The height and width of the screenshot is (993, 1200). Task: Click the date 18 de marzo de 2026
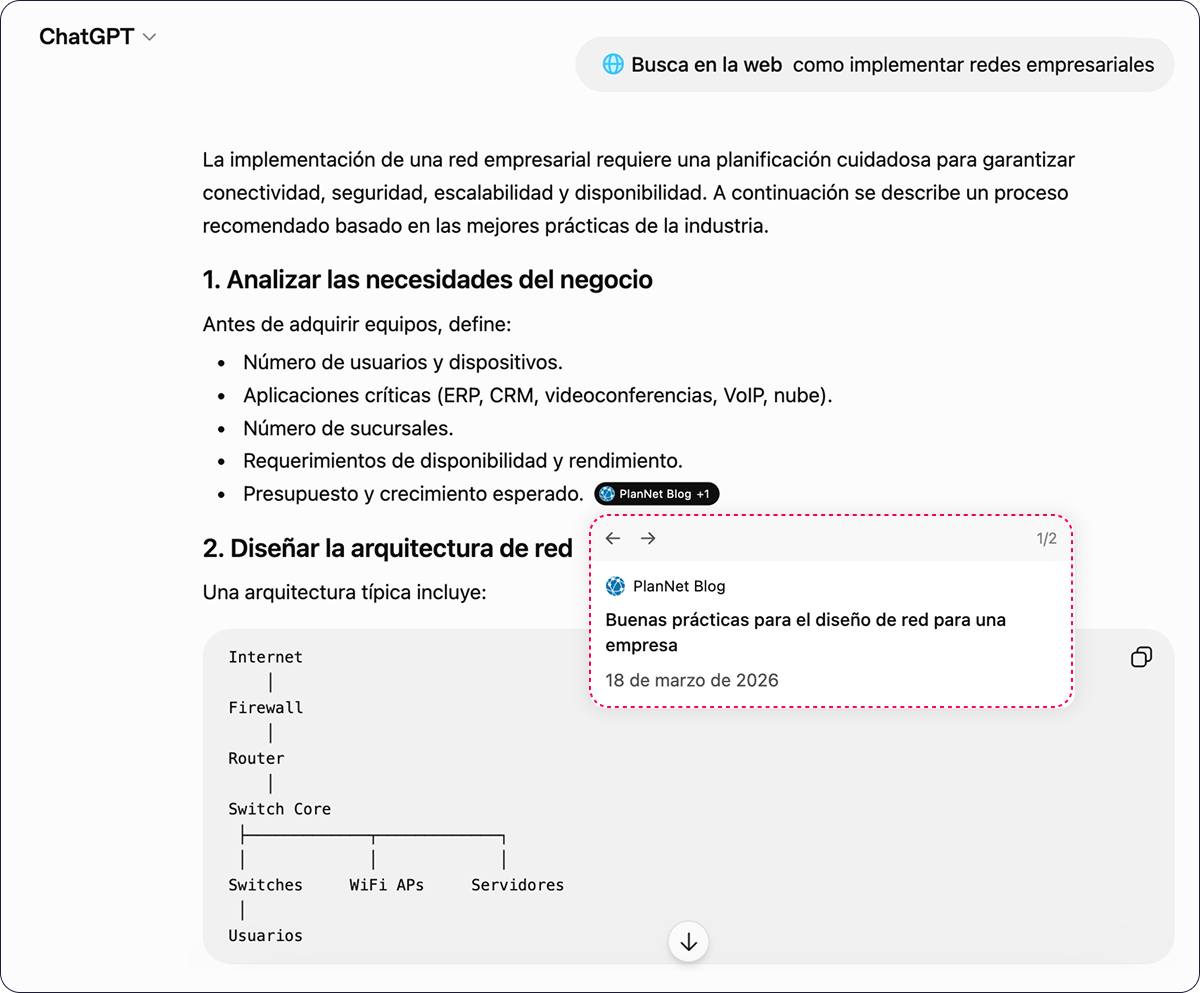point(692,680)
